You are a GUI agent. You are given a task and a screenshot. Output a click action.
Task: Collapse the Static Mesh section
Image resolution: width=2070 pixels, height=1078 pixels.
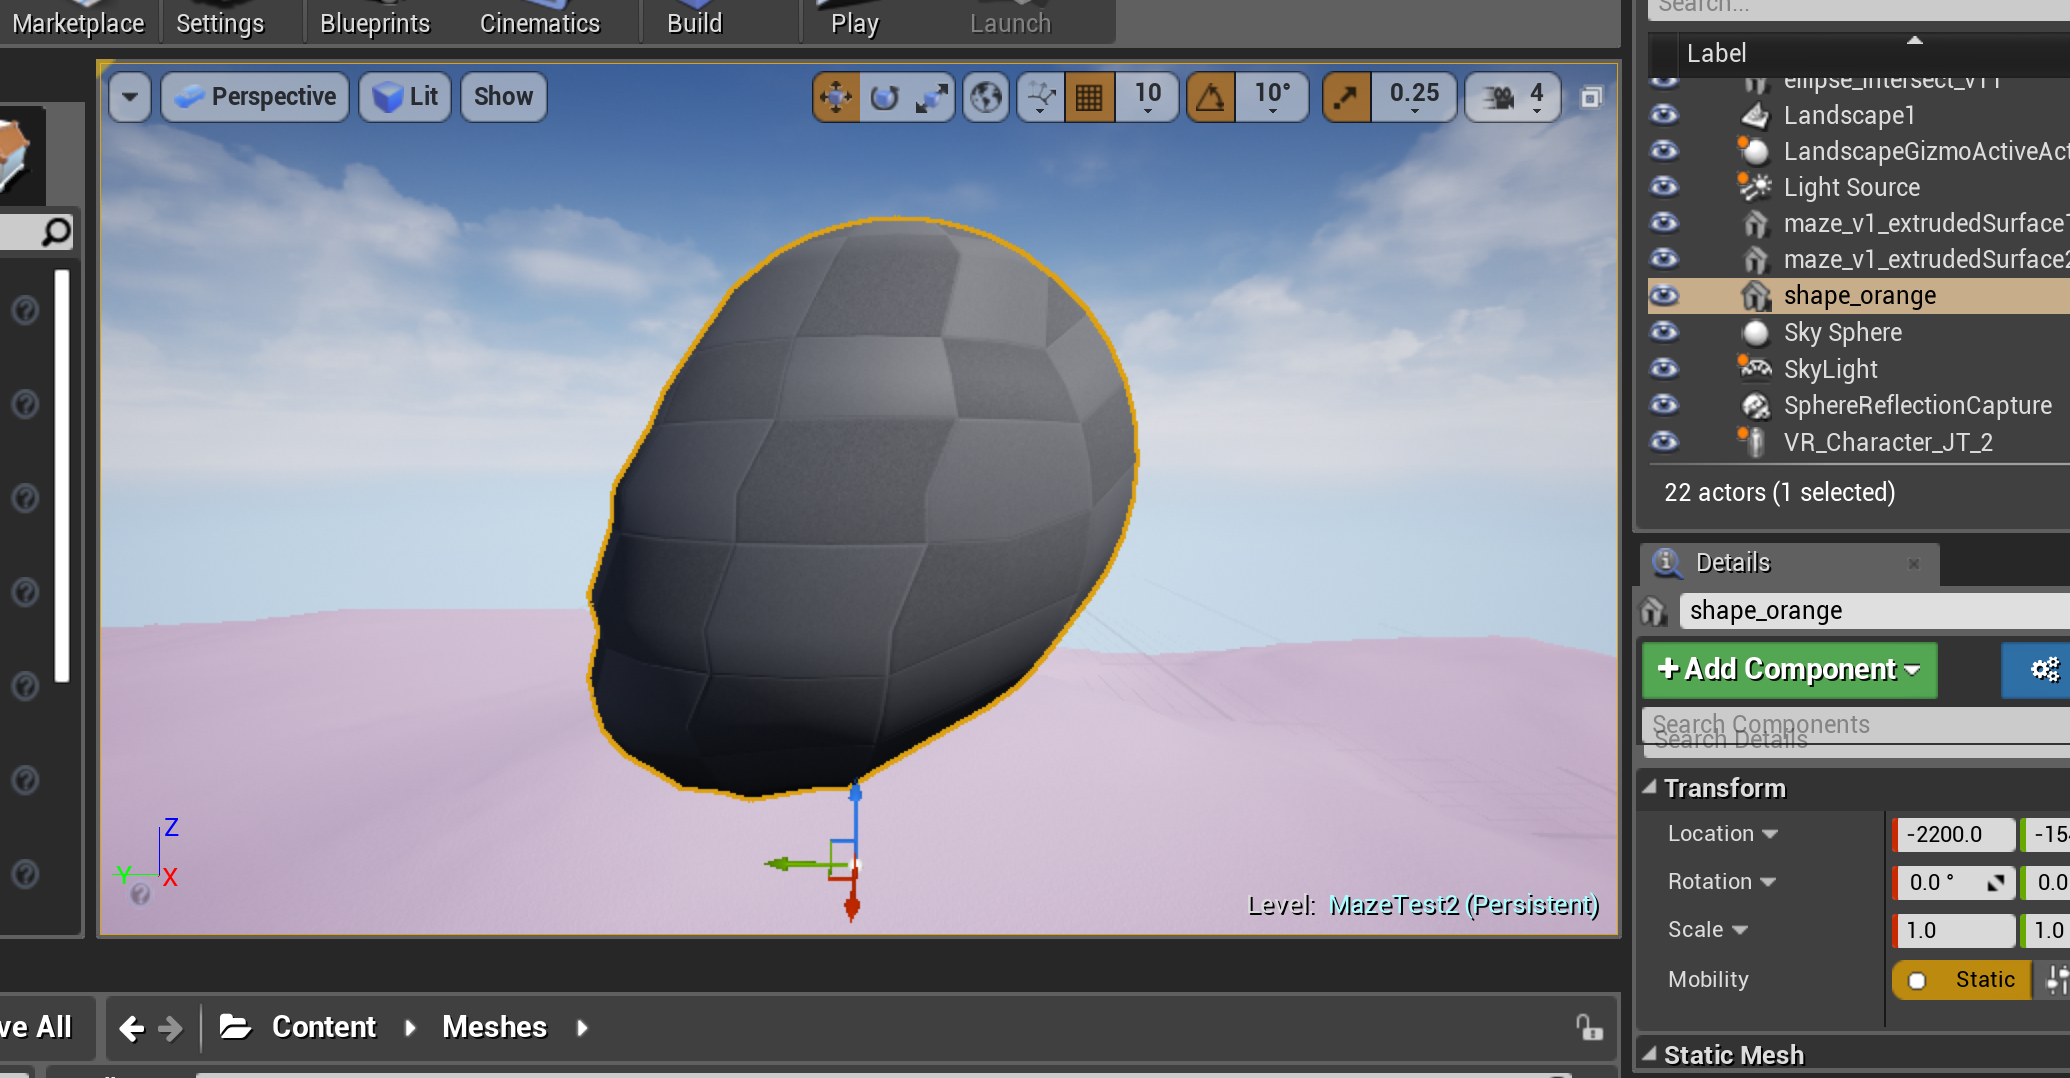[1650, 1055]
